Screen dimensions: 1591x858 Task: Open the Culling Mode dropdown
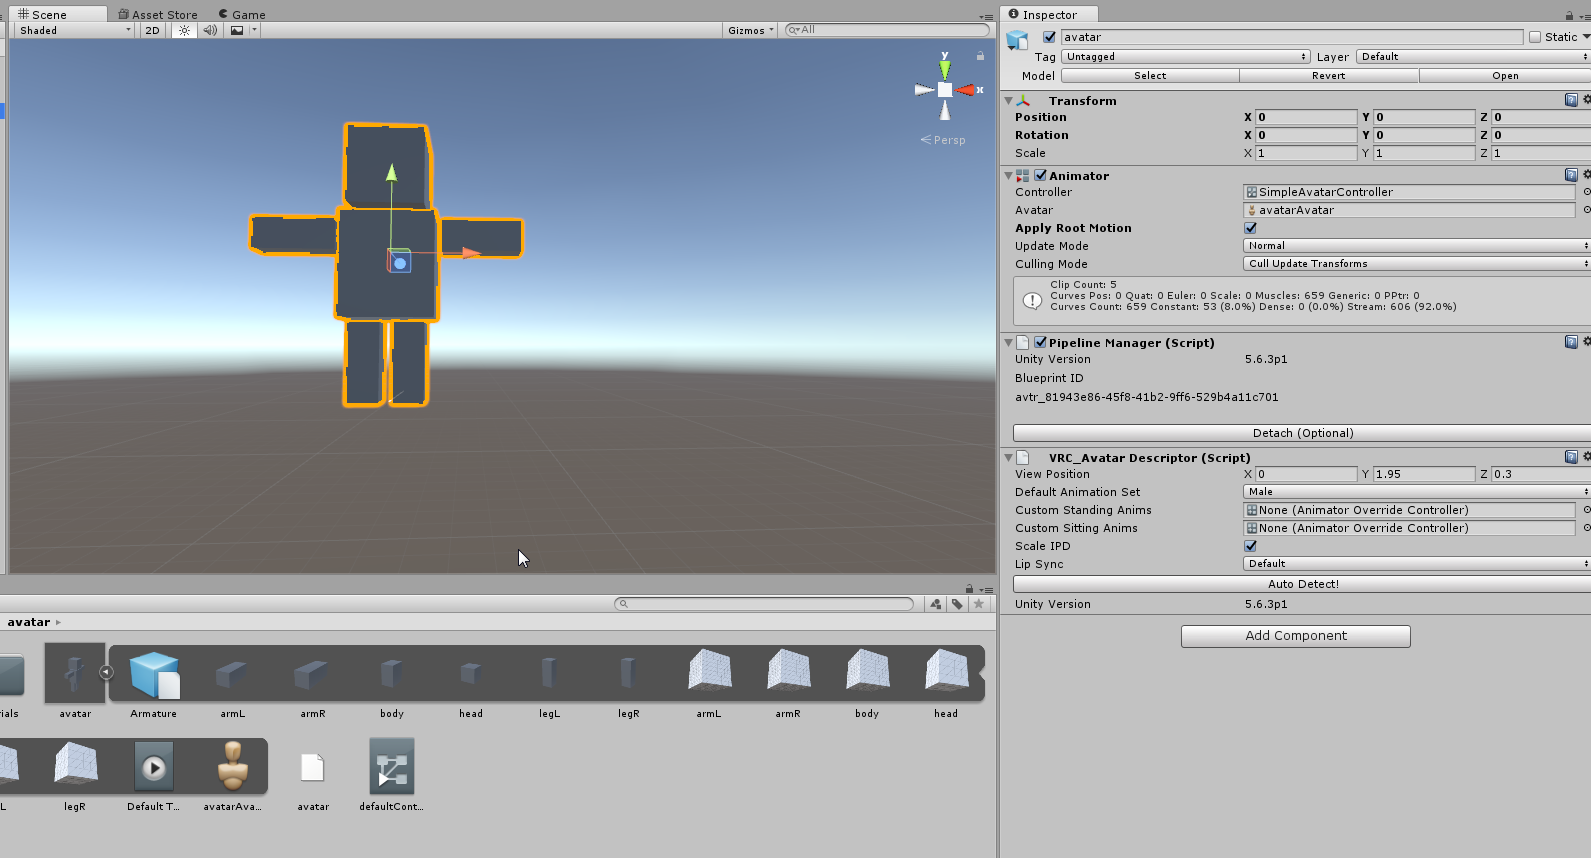pos(1417,264)
